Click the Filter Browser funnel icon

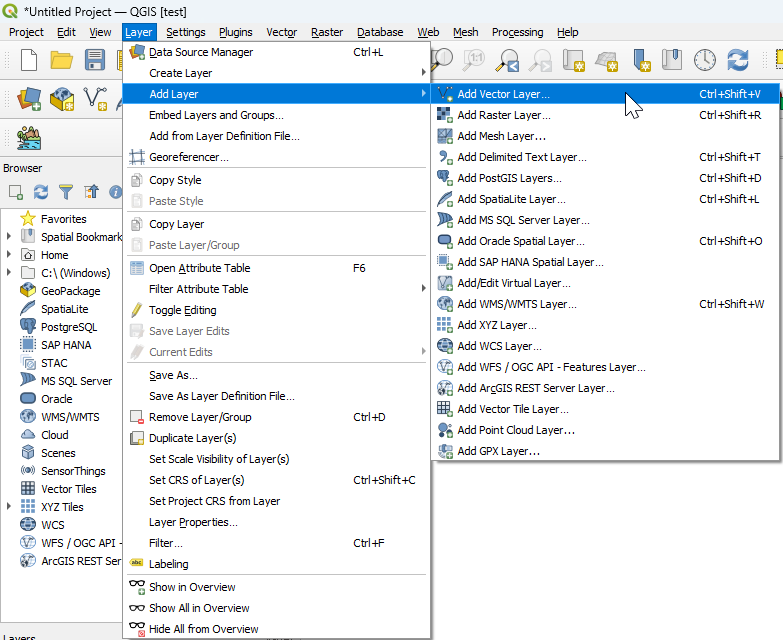(x=66, y=192)
